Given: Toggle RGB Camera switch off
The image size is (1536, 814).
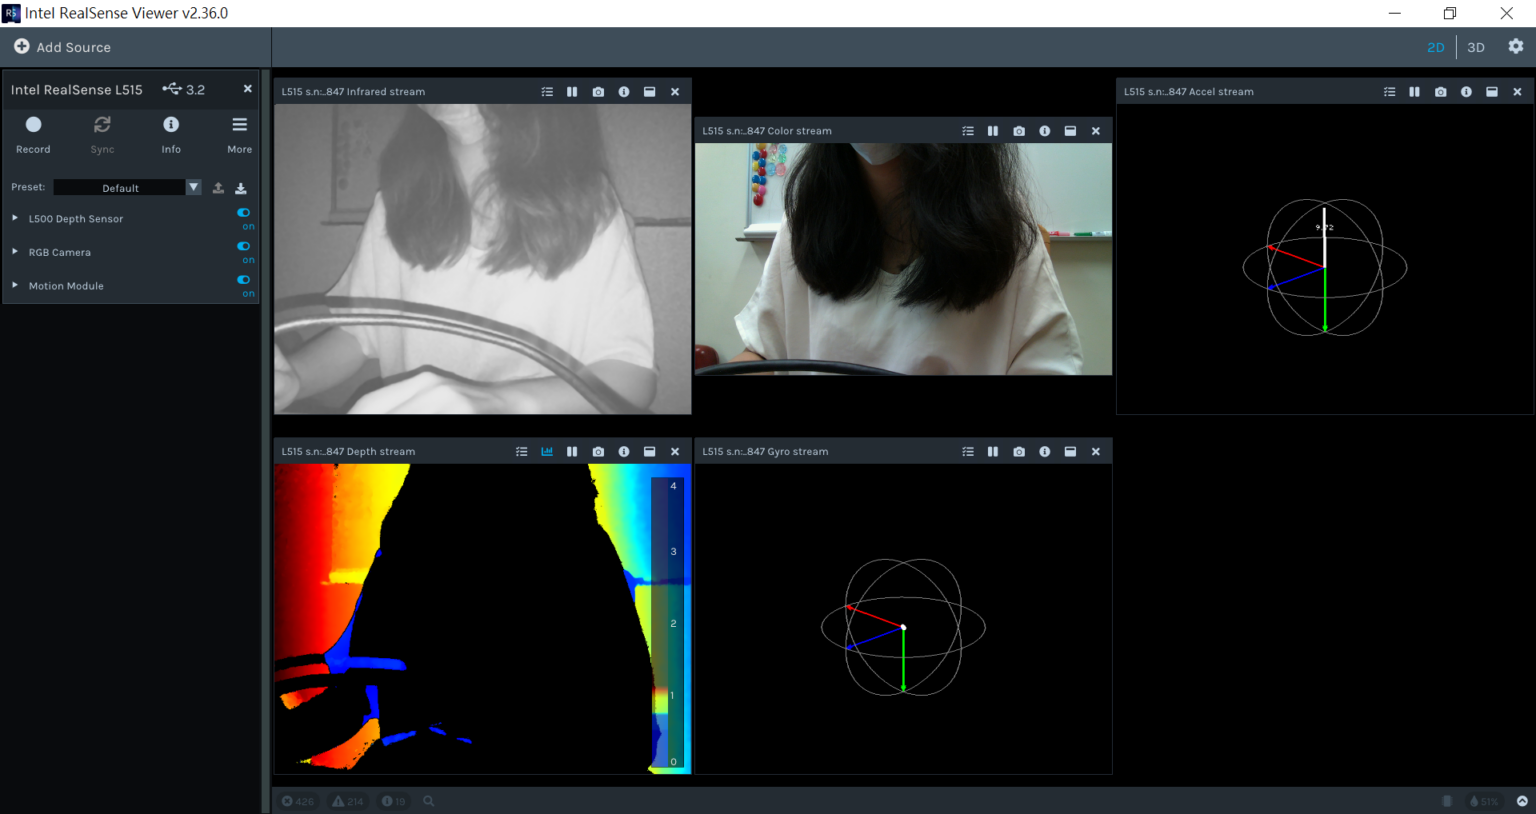Looking at the screenshot, I should [244, 246].
